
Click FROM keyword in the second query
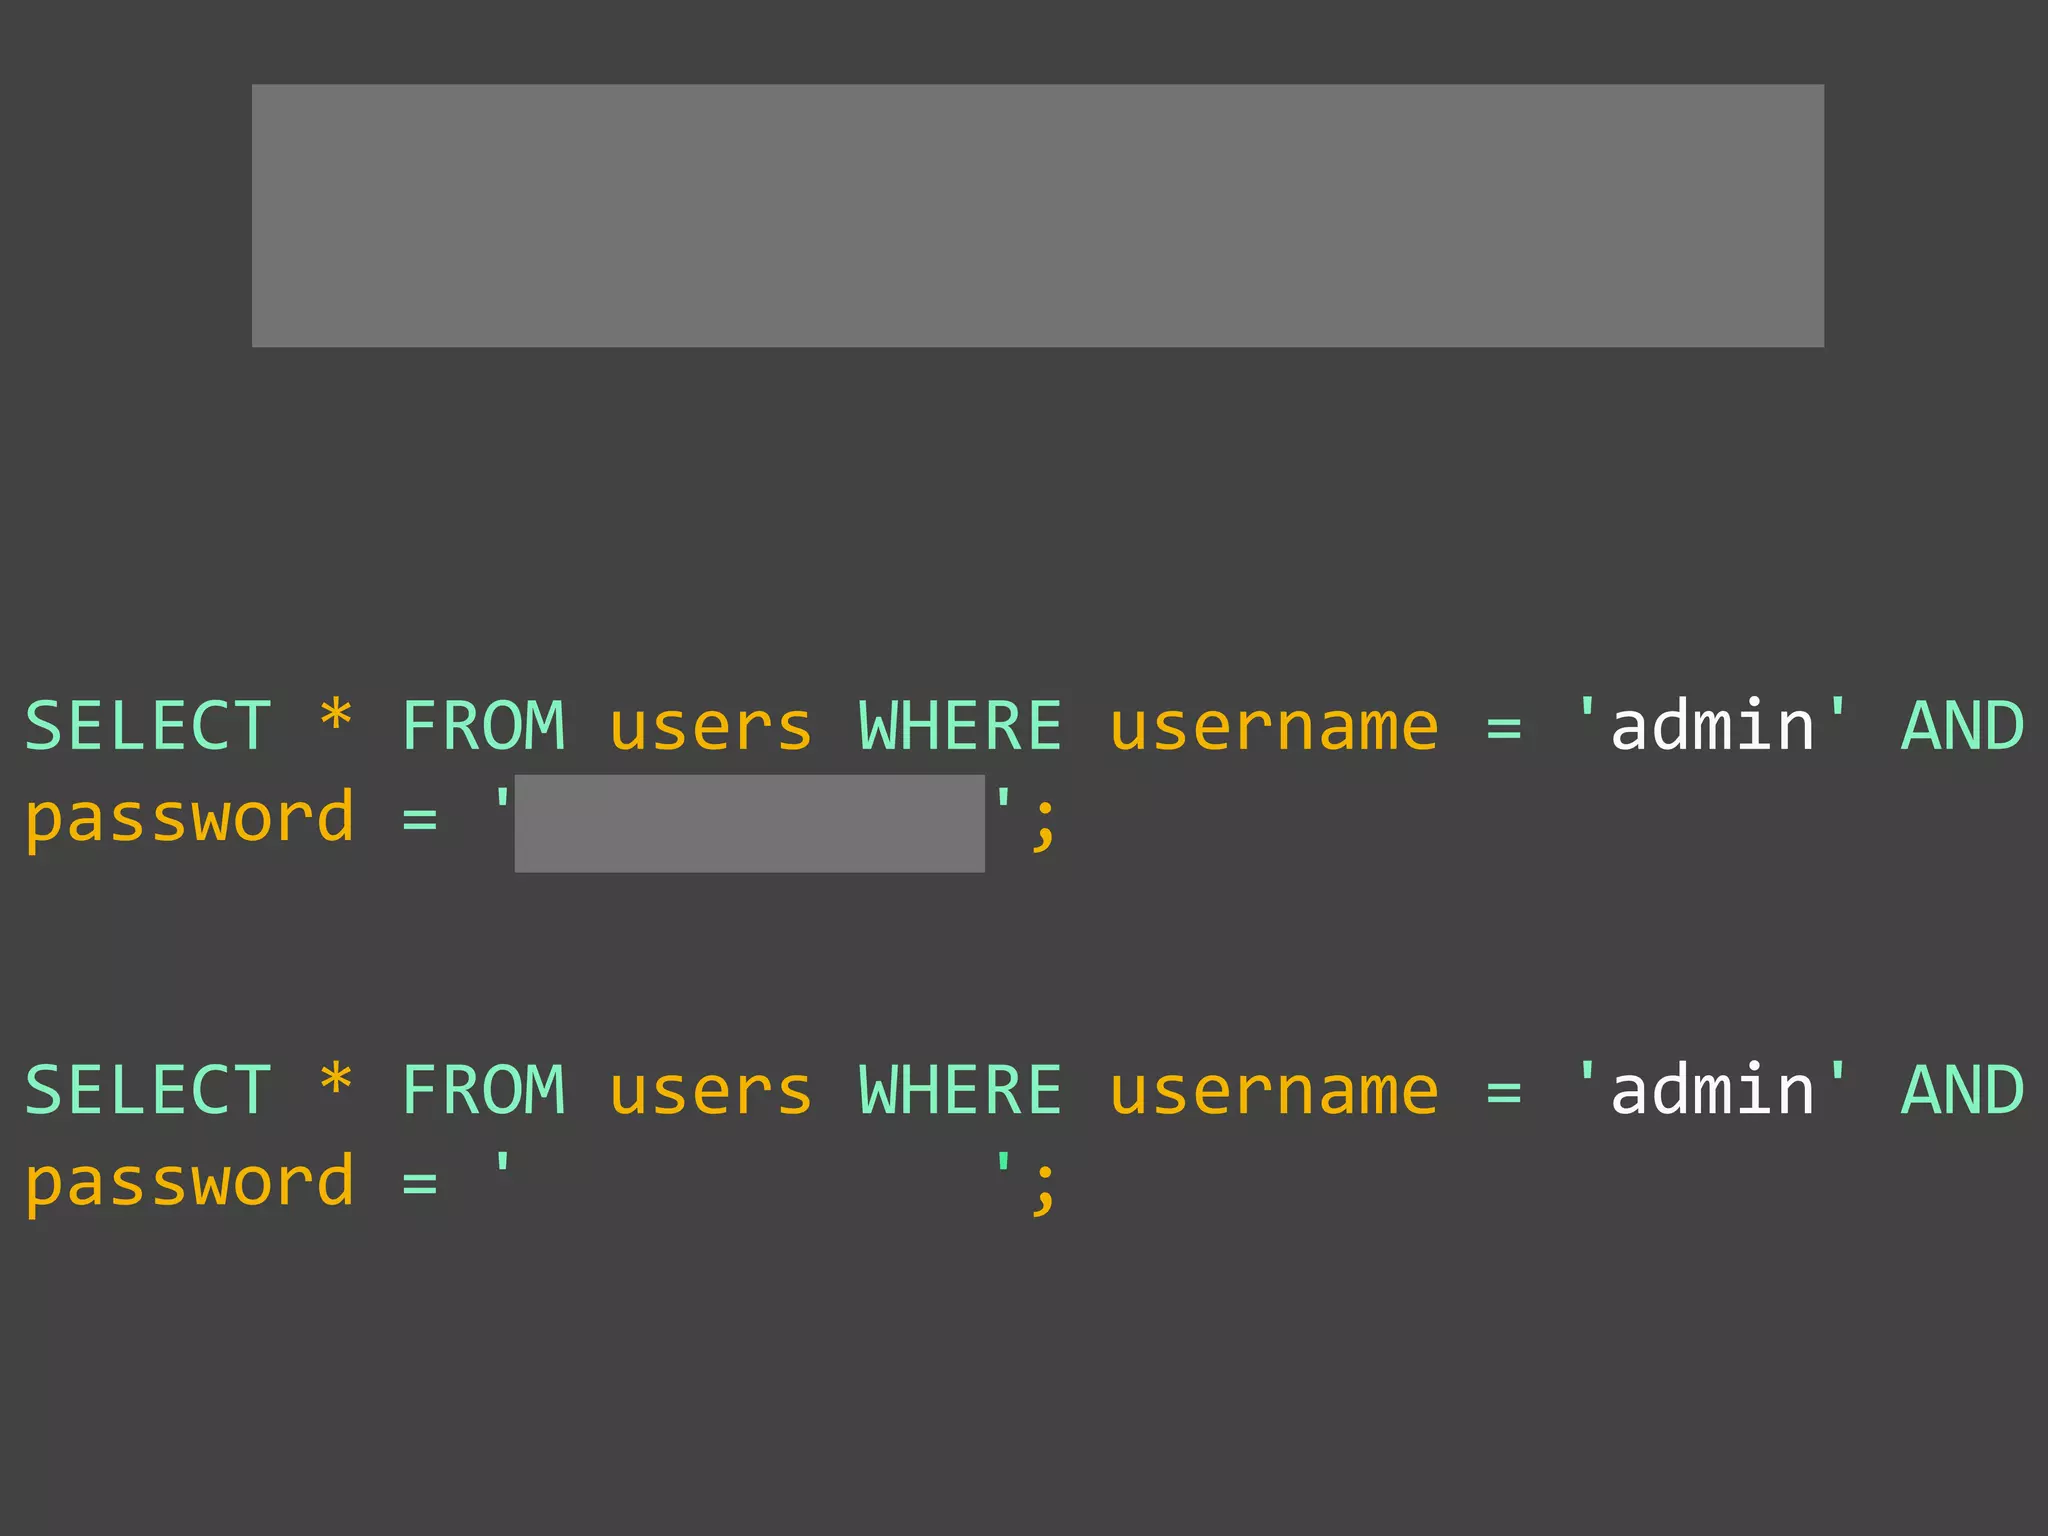[x=484, y=1090]
